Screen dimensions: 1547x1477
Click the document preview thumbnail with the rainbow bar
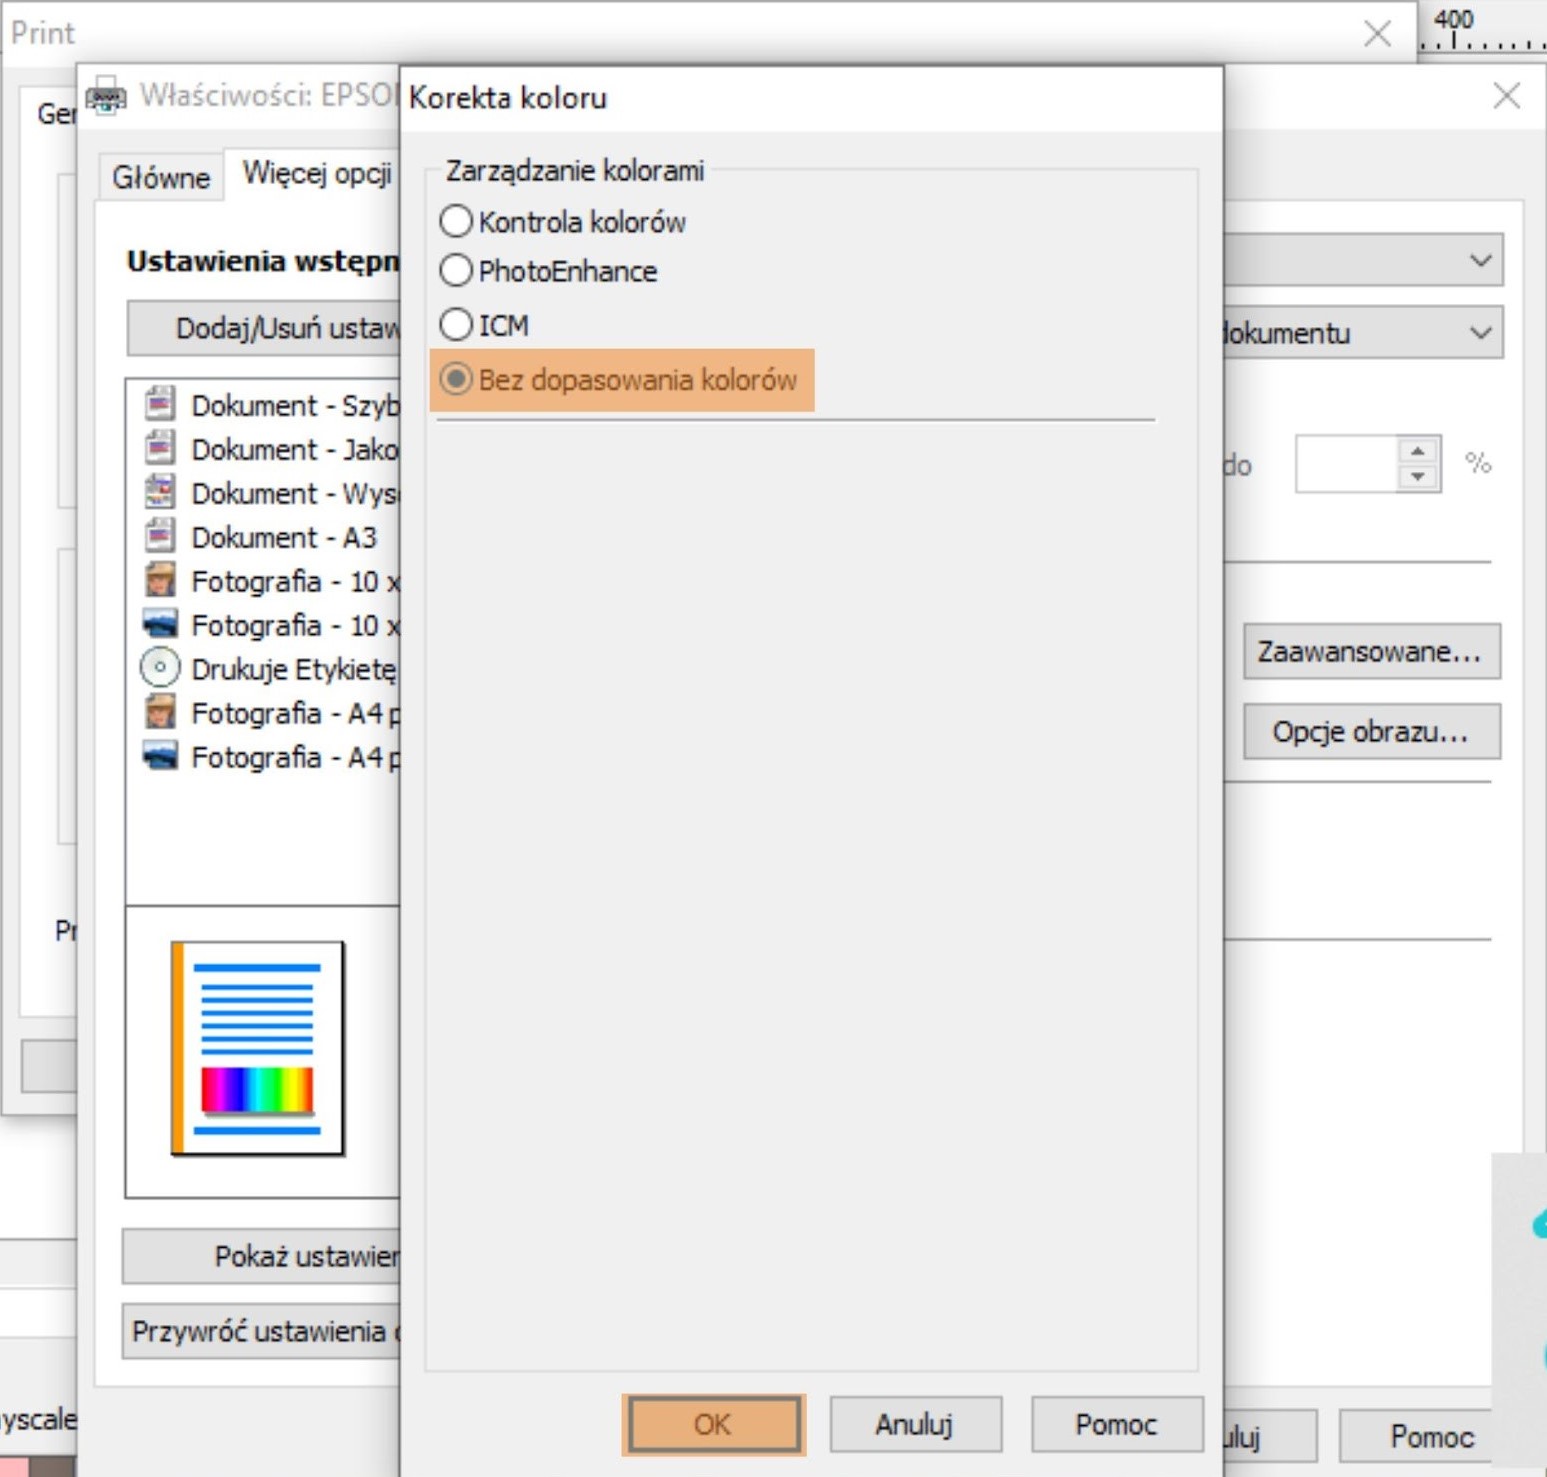coord(258,1048)
